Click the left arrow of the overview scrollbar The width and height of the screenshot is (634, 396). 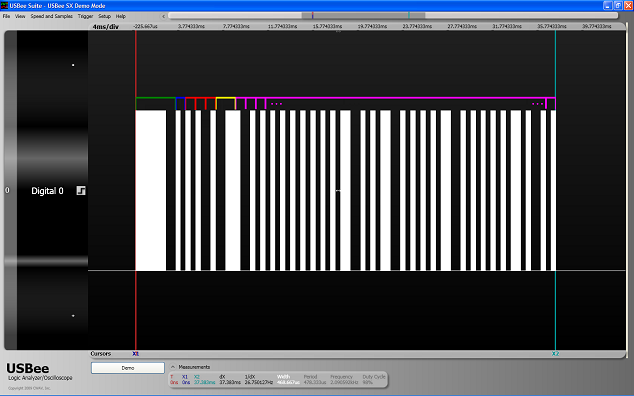pyautogui.click(x=163, y=16)
